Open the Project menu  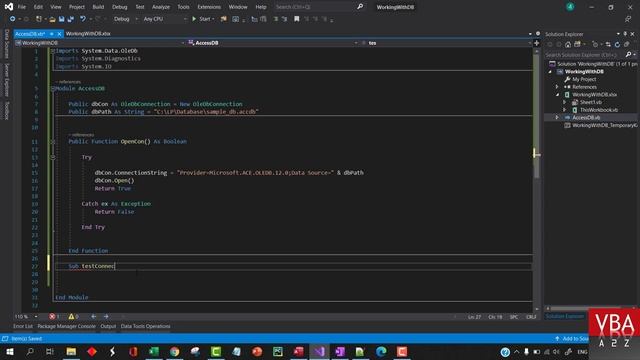coord(77,7)
